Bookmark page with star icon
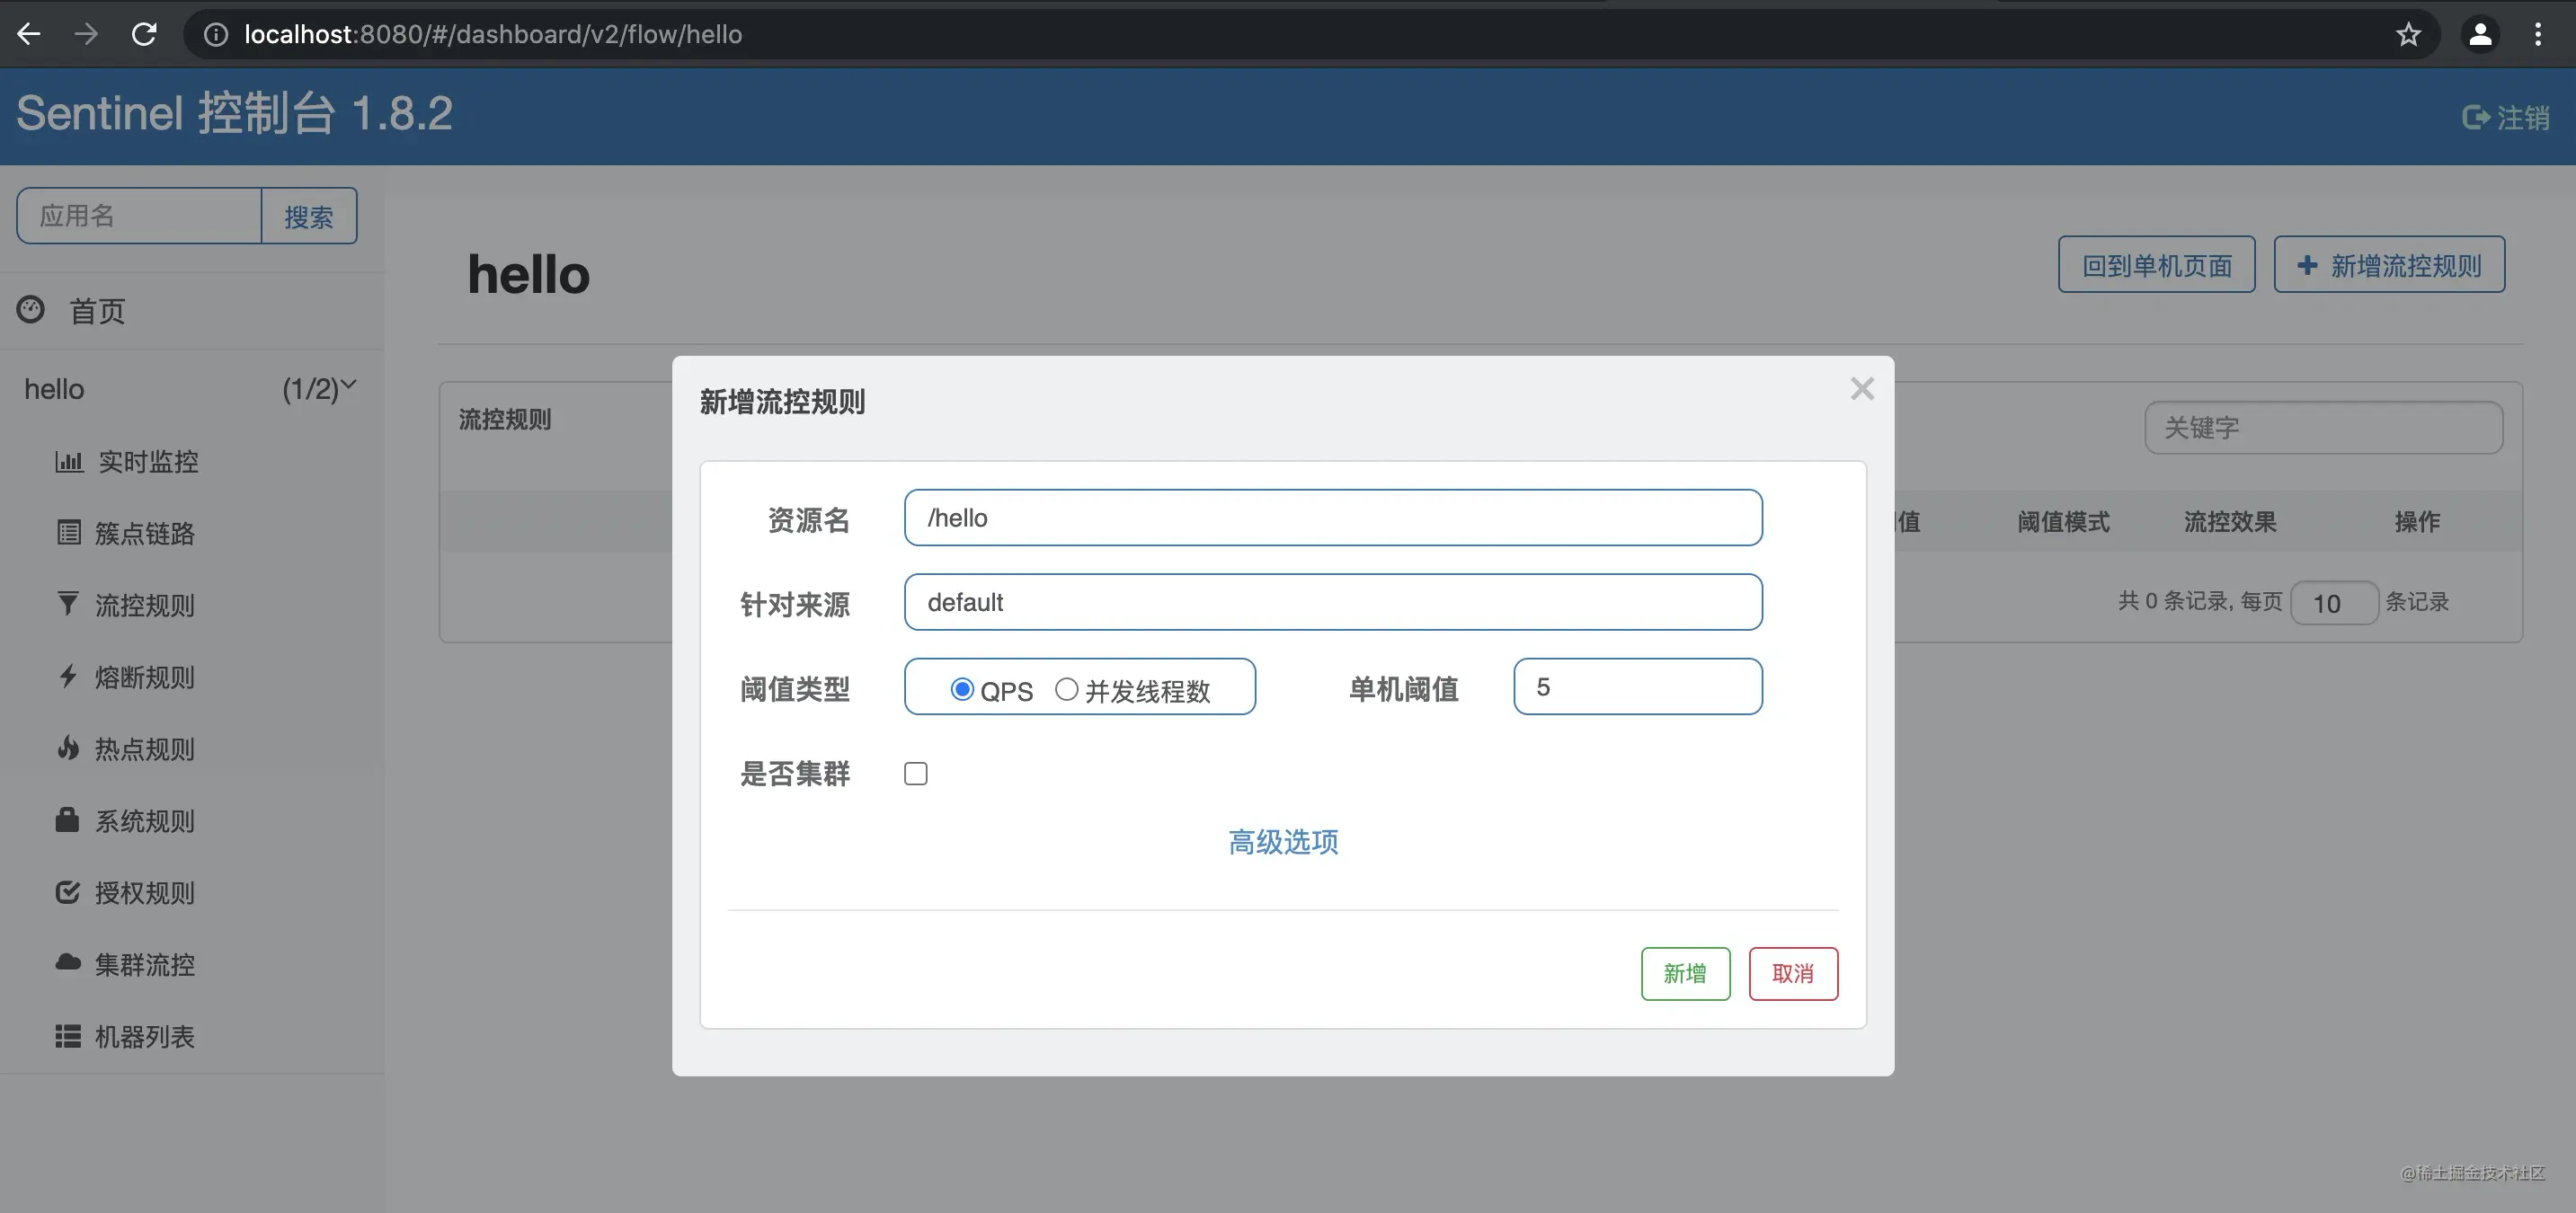The image size is (2576, 1213). 2408,35
